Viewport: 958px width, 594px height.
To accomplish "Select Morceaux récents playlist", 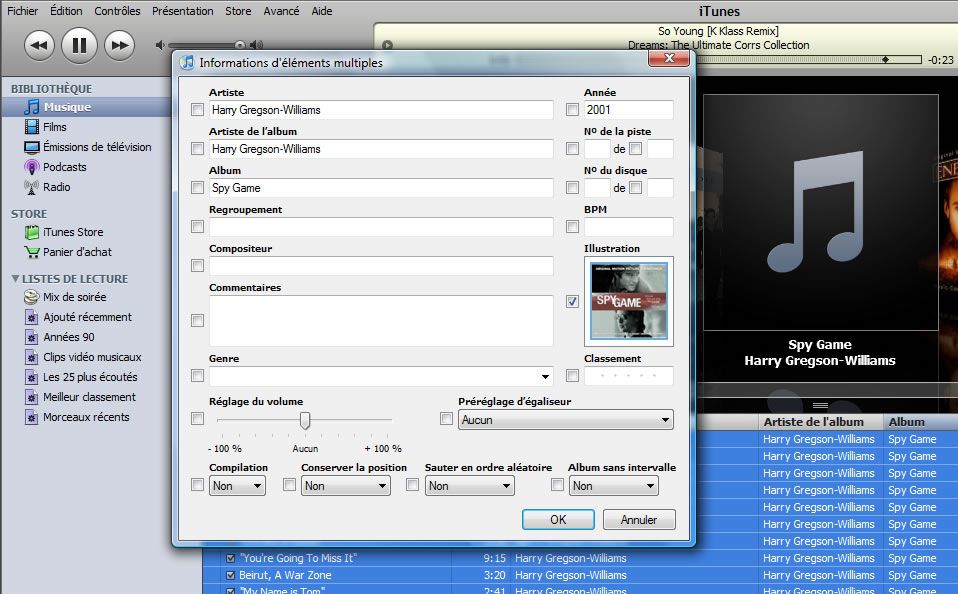I will point(86,417).
